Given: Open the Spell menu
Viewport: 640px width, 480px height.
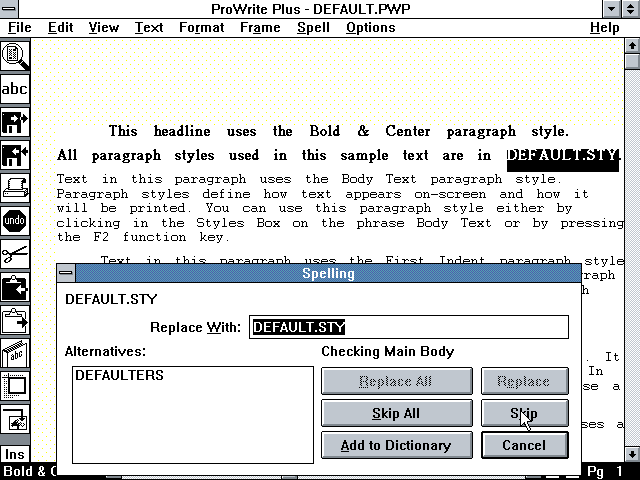Looking at the screenshot, I should (x=313, y=27).
